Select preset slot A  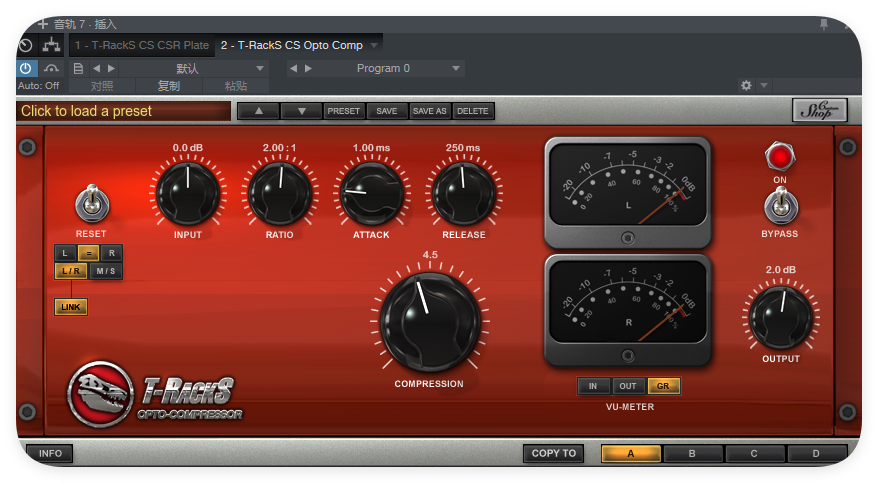(x=631, y=453)
